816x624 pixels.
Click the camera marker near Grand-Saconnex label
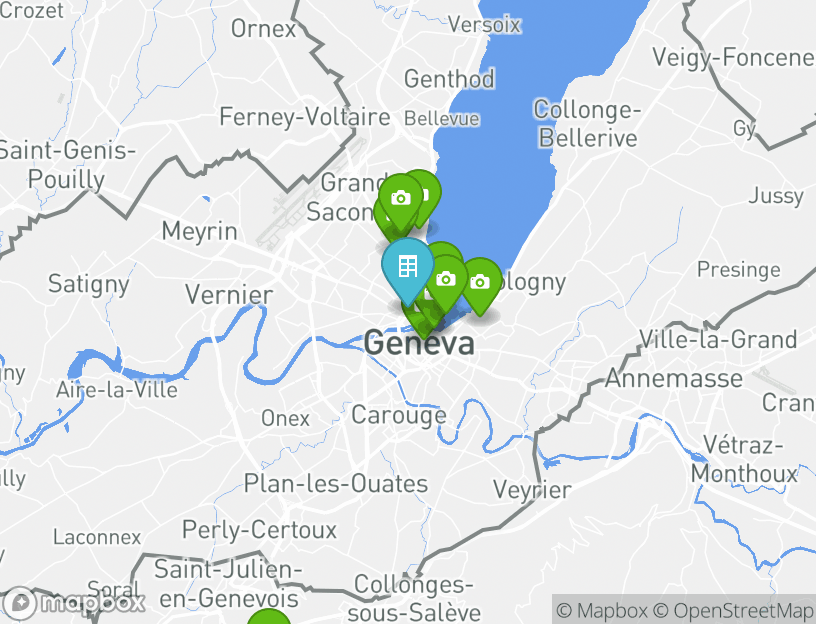pos(400,198)
